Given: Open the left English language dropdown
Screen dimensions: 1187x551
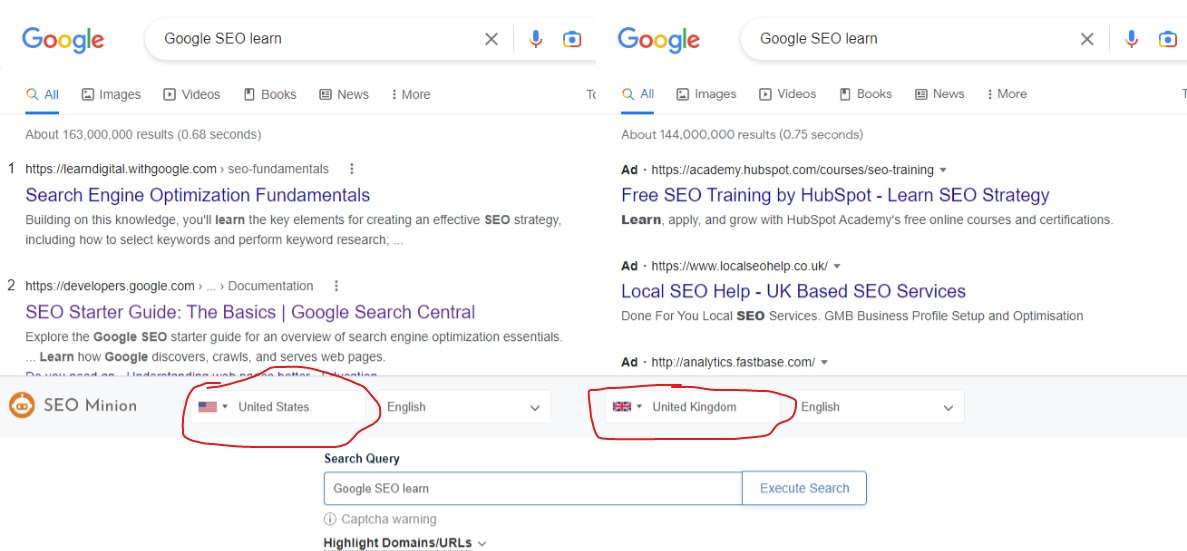Looking at the screenshot, I should coord(464,407).
